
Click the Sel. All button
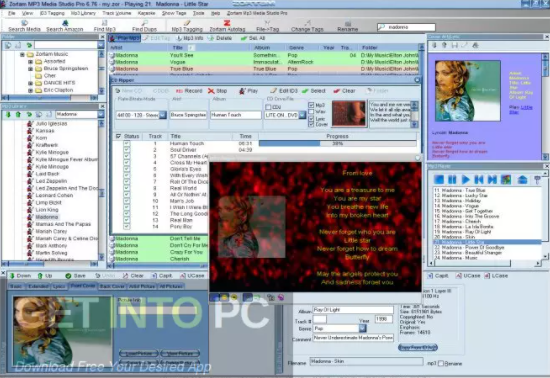(x=253, y=38)
